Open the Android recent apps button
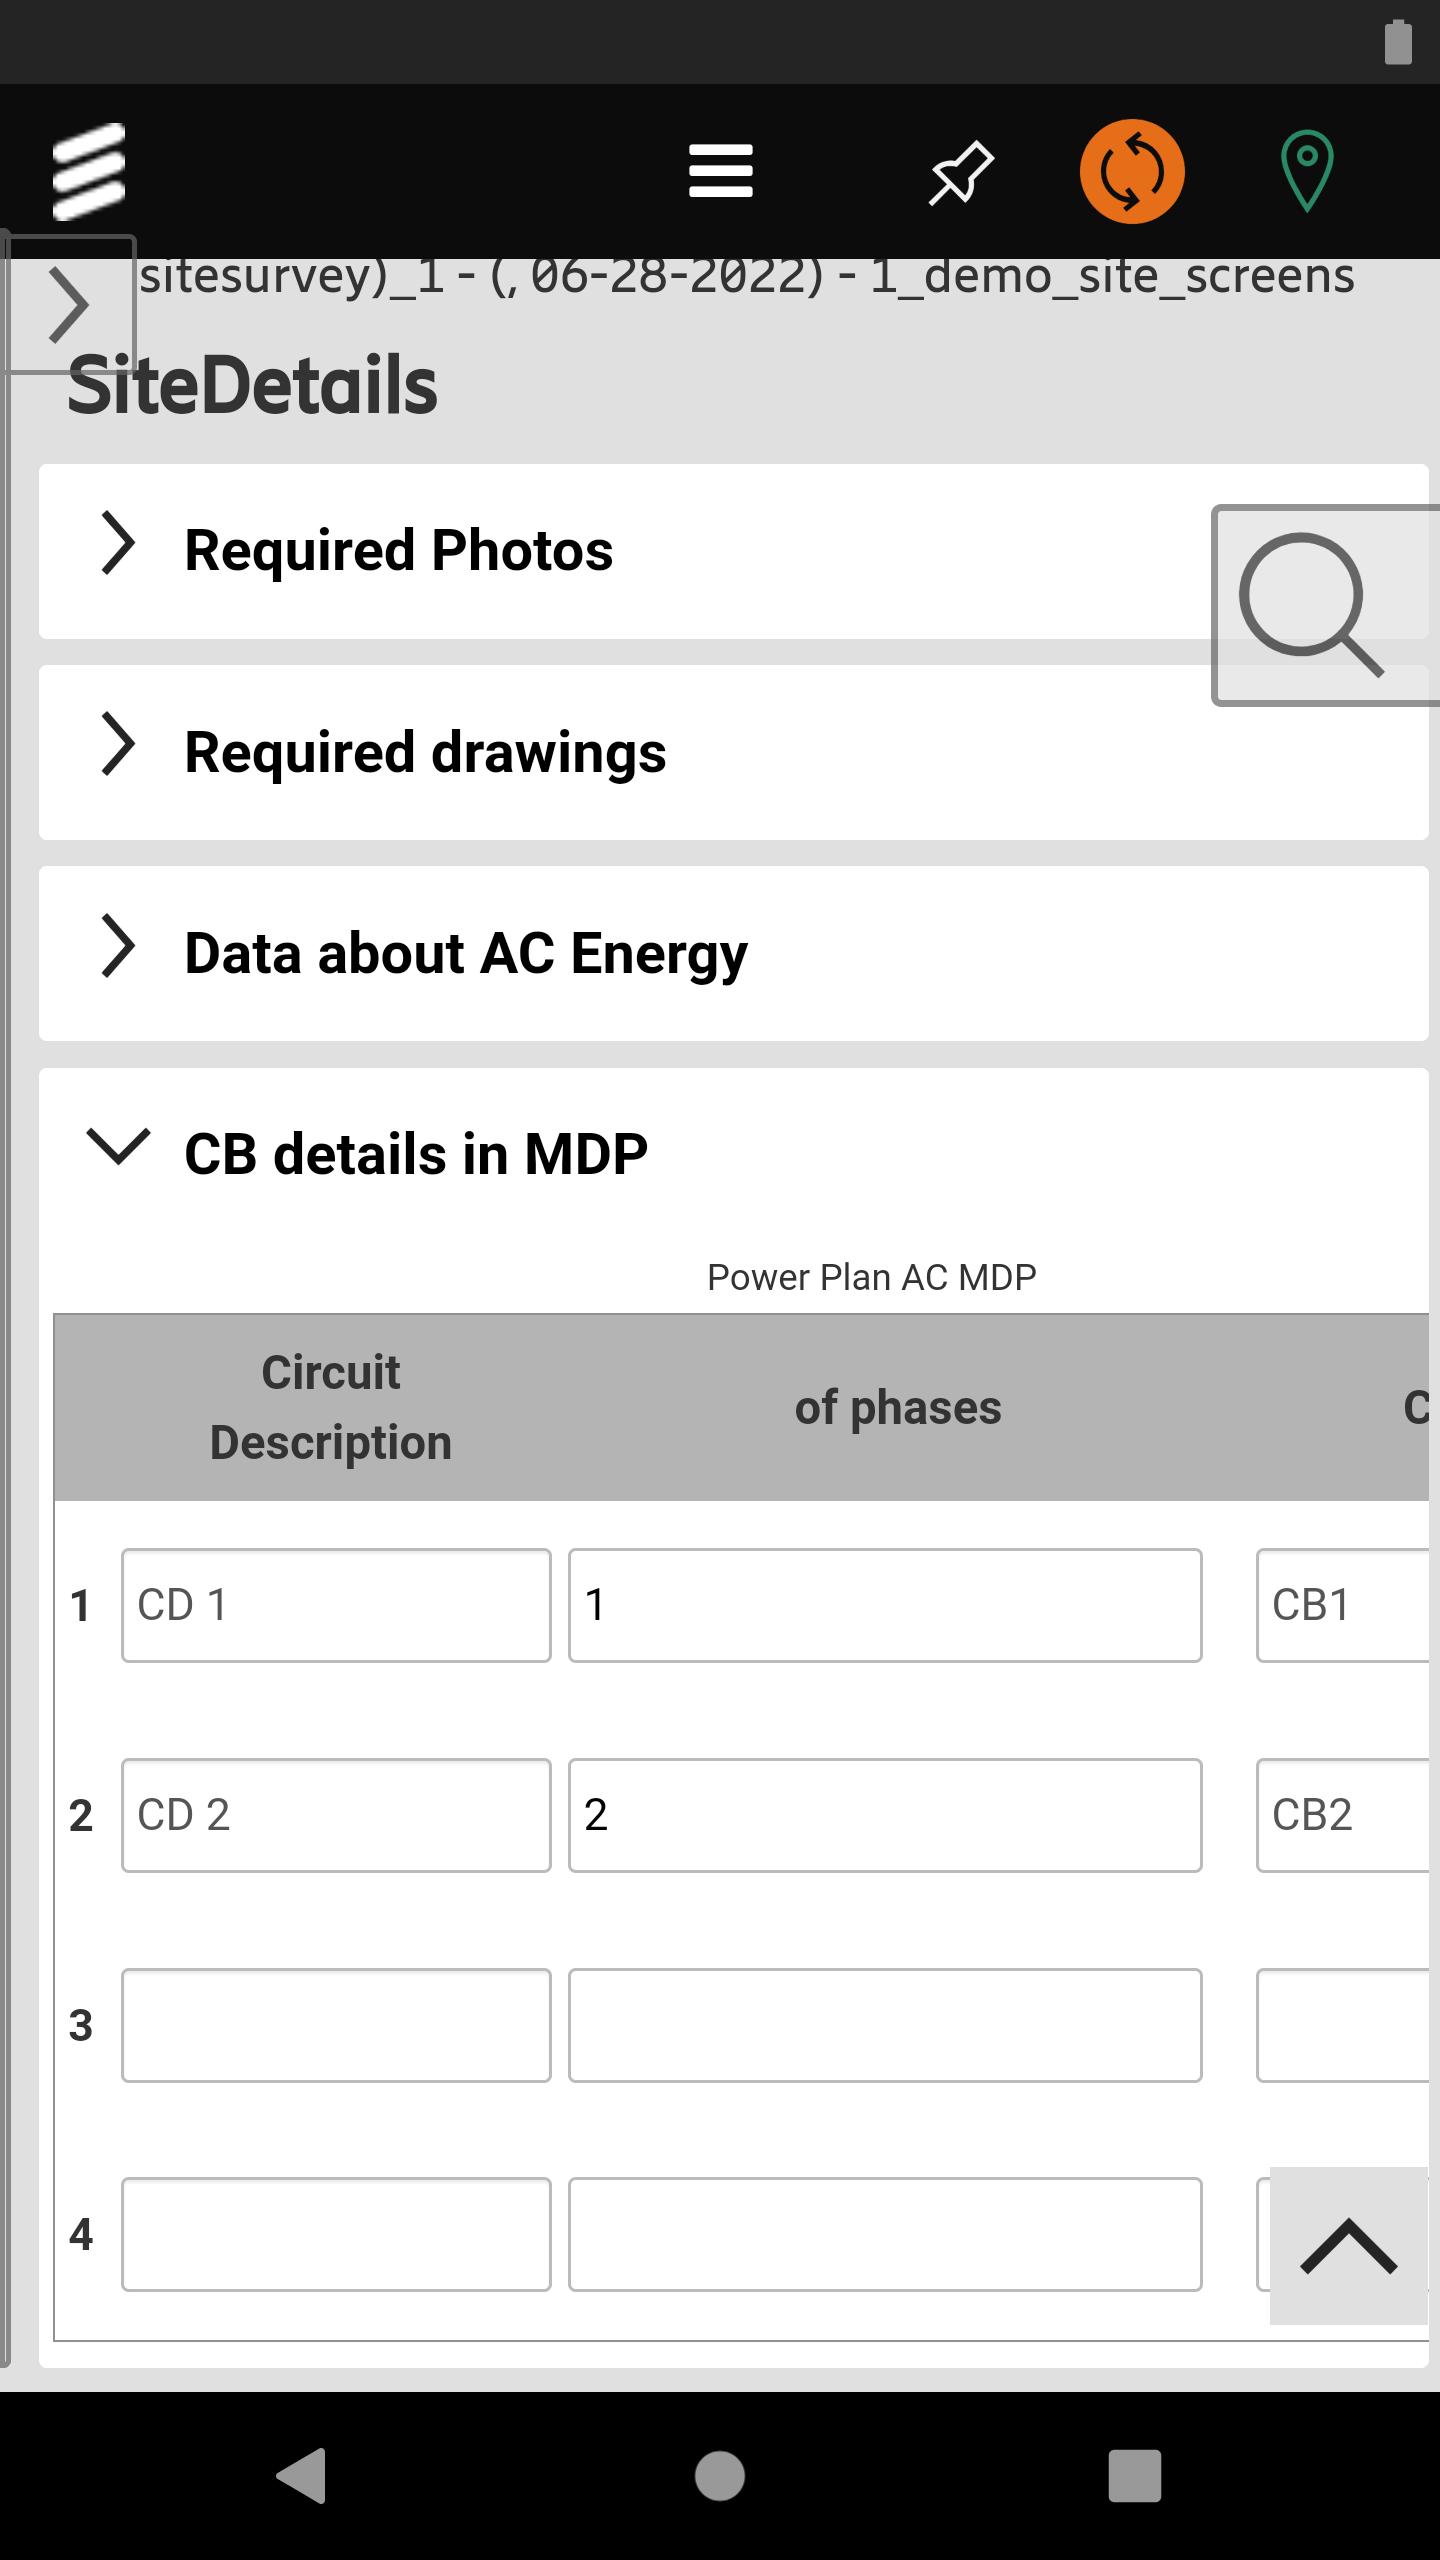Screen dimensions: 1440x2560 click(1135, 2476)
